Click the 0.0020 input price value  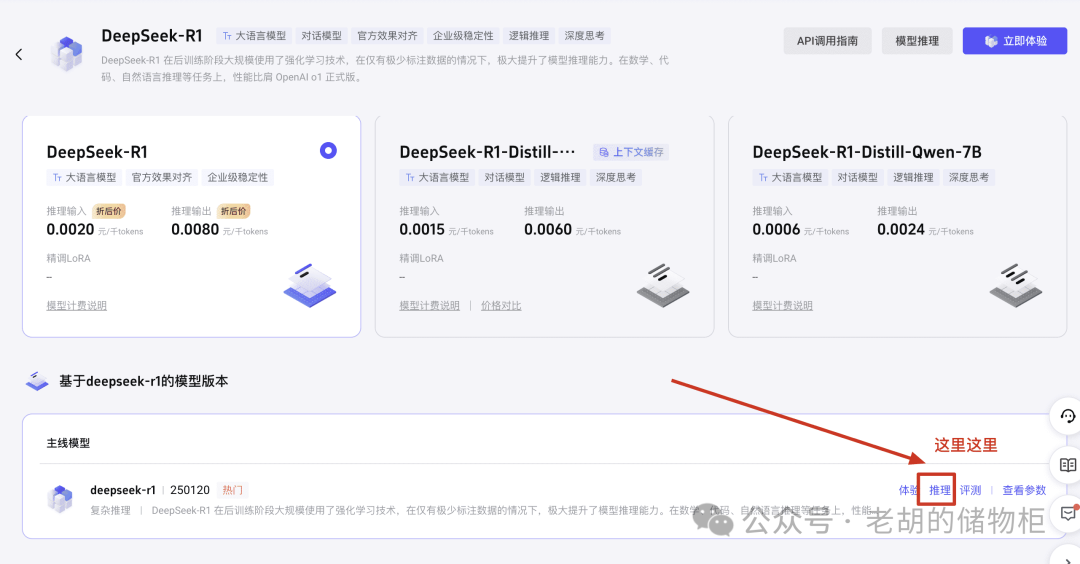click(x=70, y=229)
